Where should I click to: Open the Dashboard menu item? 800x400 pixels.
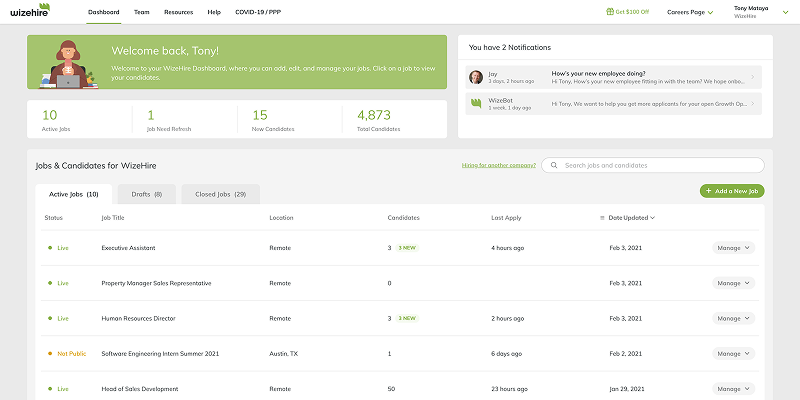104,12
